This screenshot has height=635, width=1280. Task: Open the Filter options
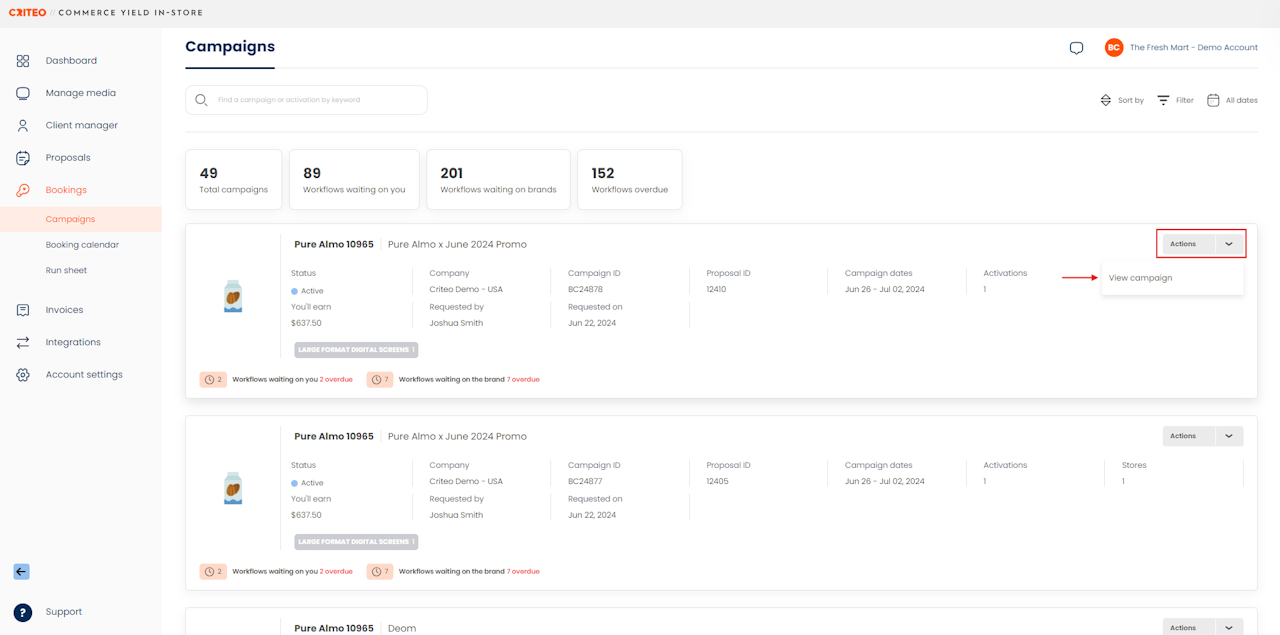tap(1175, 100)
